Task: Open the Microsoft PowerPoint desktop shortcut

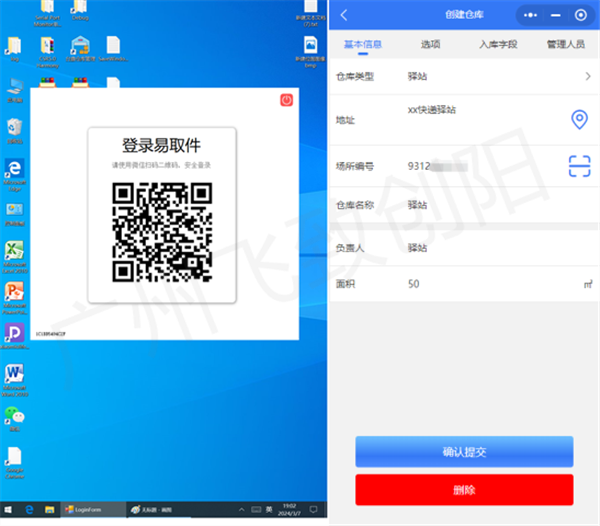Action: [x=15, y=298]
